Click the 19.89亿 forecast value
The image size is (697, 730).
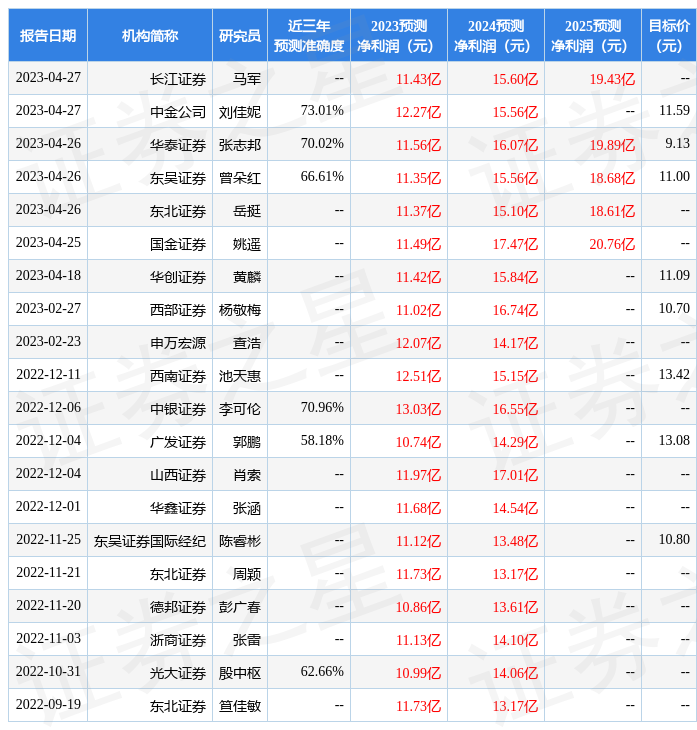tap(612, 145)
